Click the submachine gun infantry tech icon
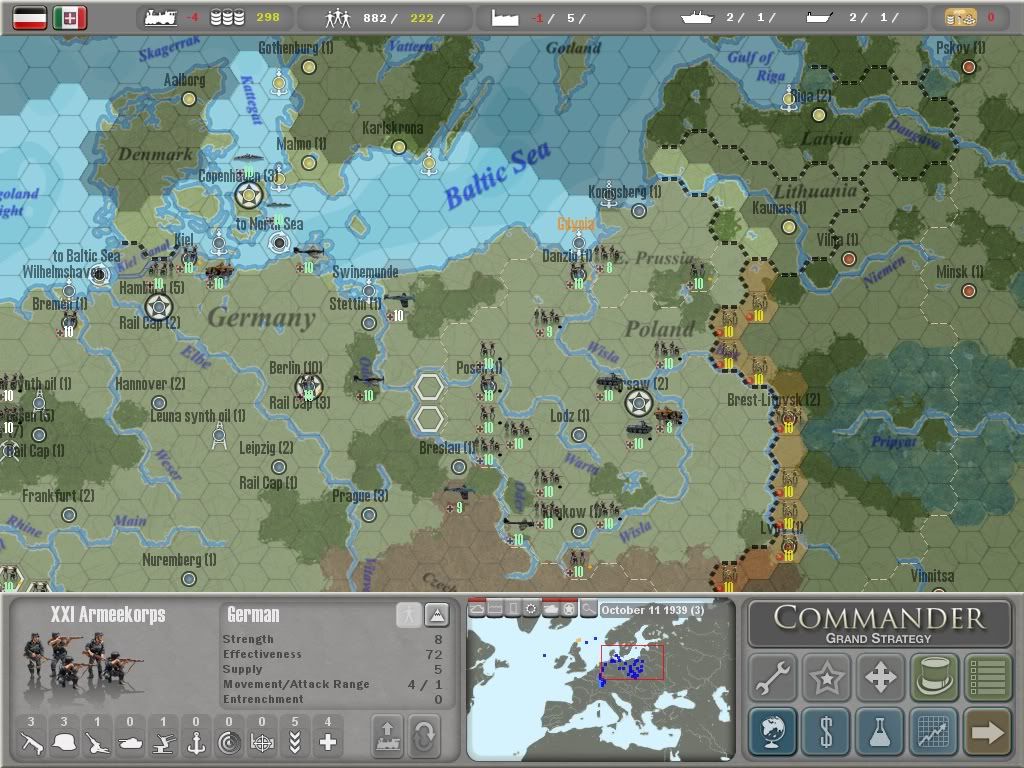The image size is (1024, 768). click(x=31, y=742)
